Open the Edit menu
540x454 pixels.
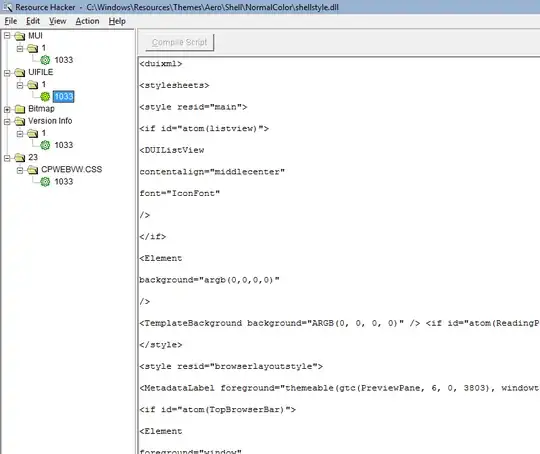33,21
